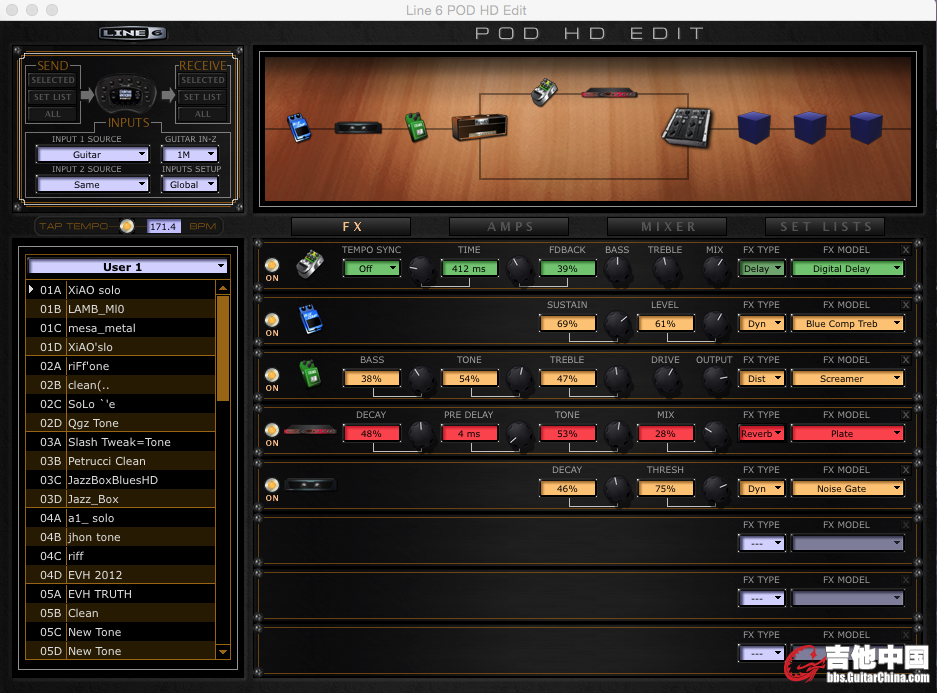Click the Receive SET LIST button

click(203, 97)
